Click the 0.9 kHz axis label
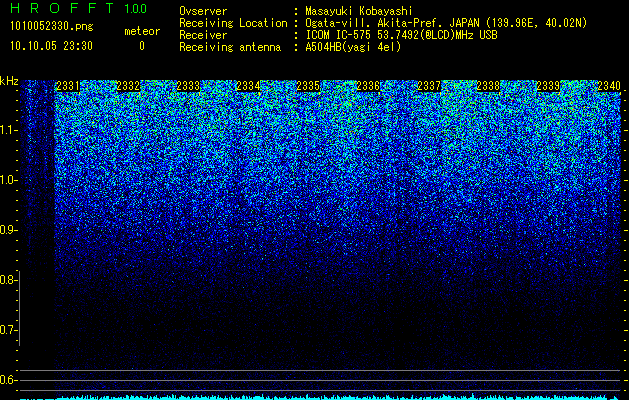Screen dimensions: 629x400 [8, 230]
